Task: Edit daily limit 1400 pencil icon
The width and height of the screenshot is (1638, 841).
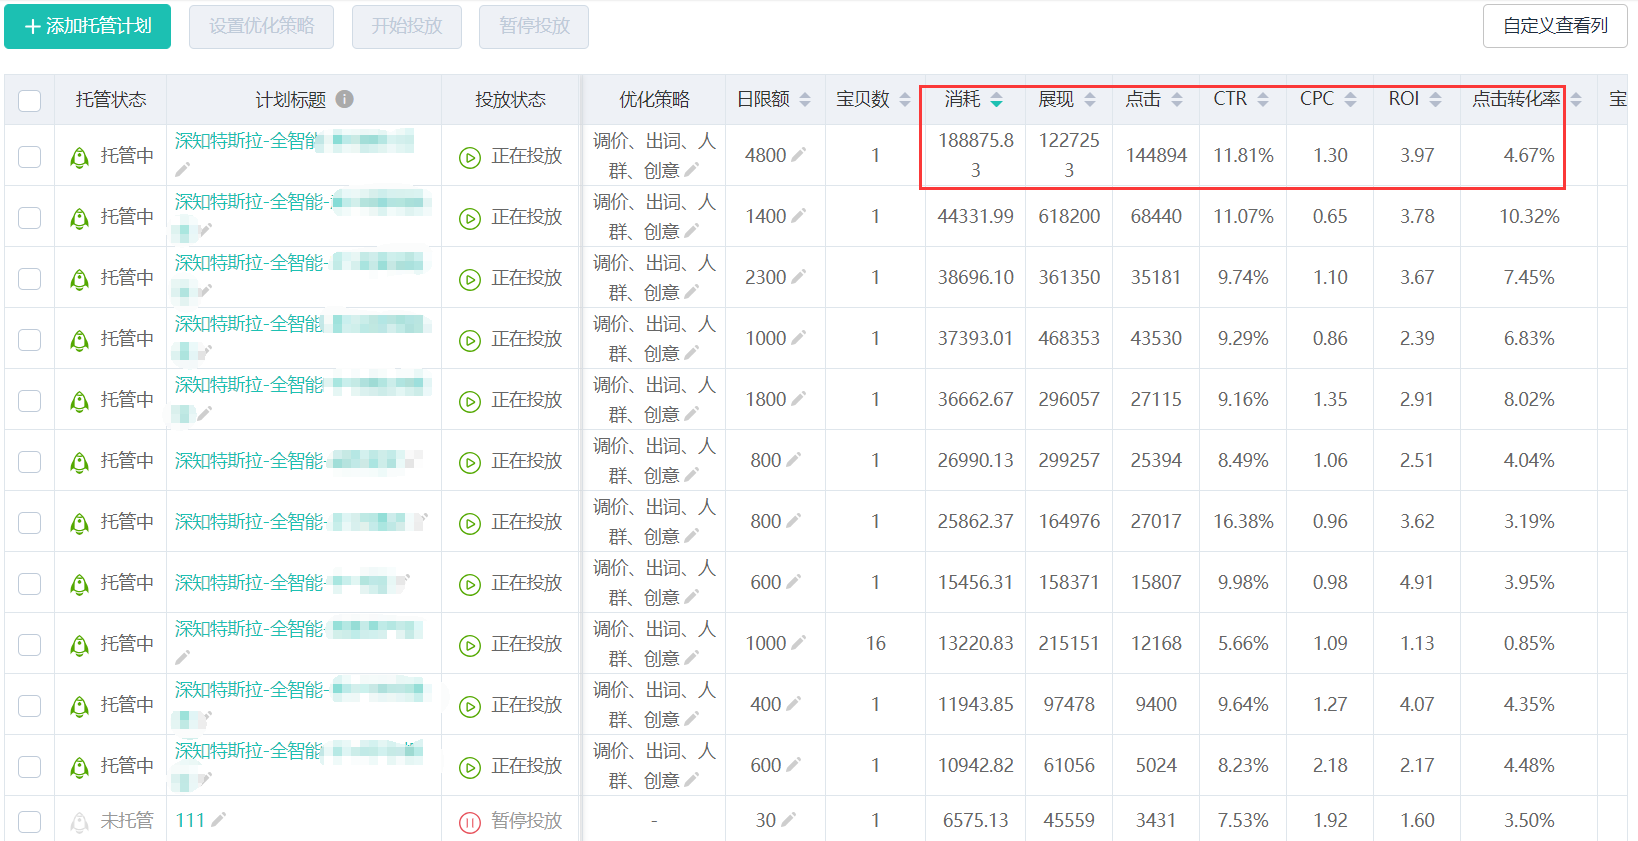Action: (798, 215)
